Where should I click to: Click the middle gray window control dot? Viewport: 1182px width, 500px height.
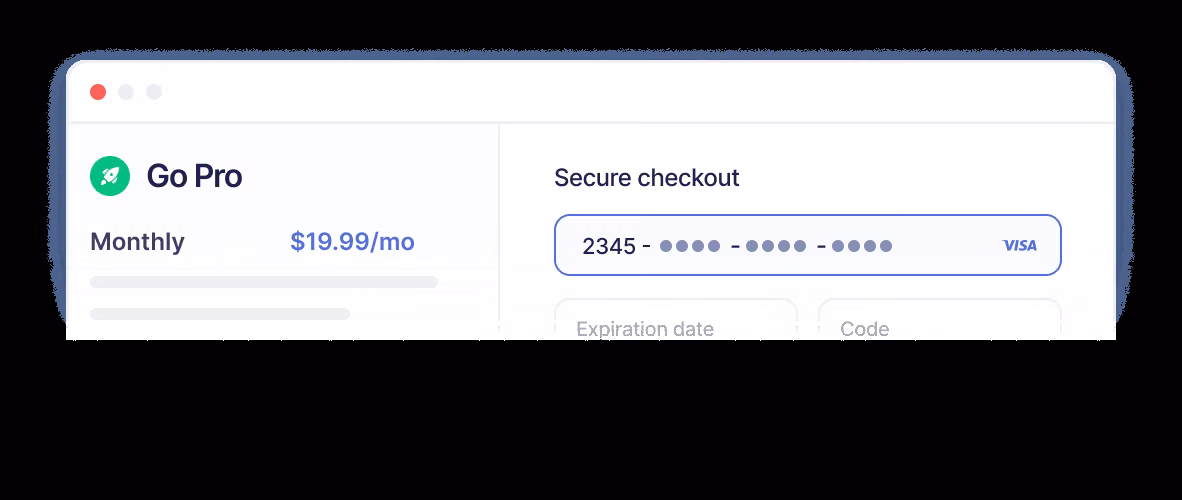tap(126, 92)
